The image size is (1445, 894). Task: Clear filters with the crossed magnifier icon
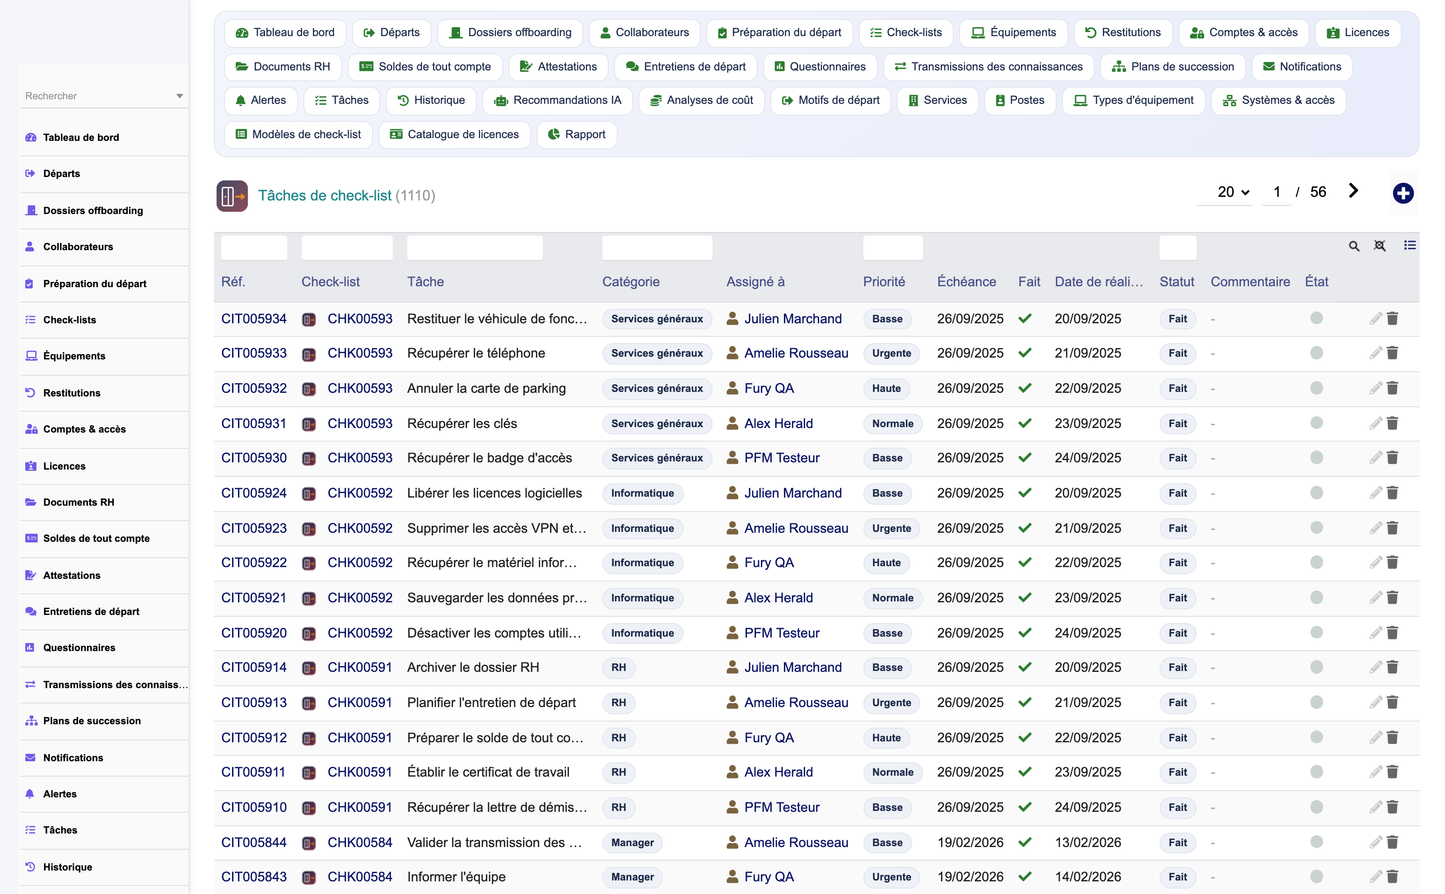tap(1380, 246)
